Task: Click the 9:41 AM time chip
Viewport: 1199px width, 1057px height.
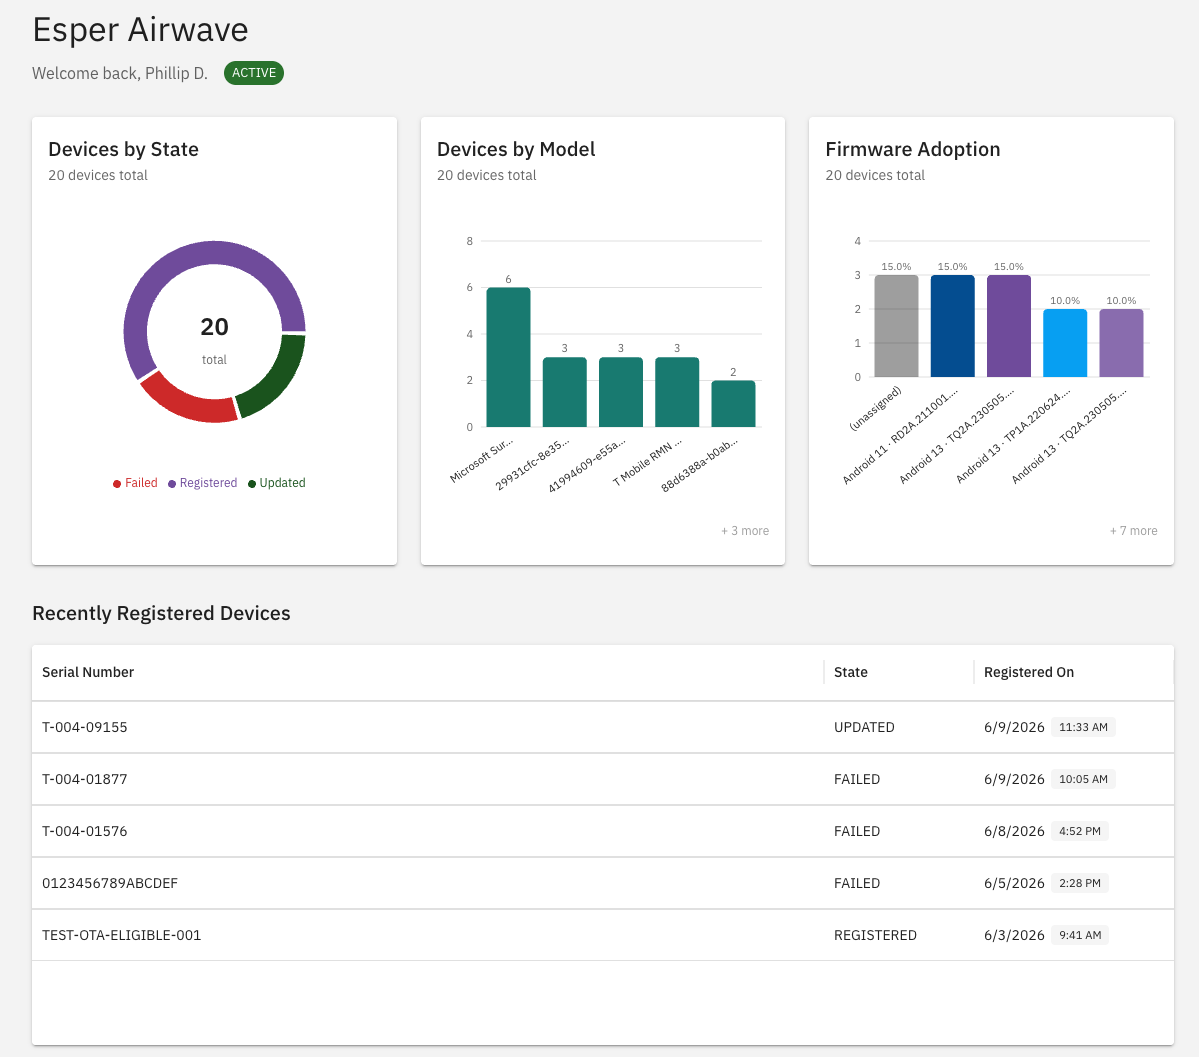Action: (x=1080, y=935)
